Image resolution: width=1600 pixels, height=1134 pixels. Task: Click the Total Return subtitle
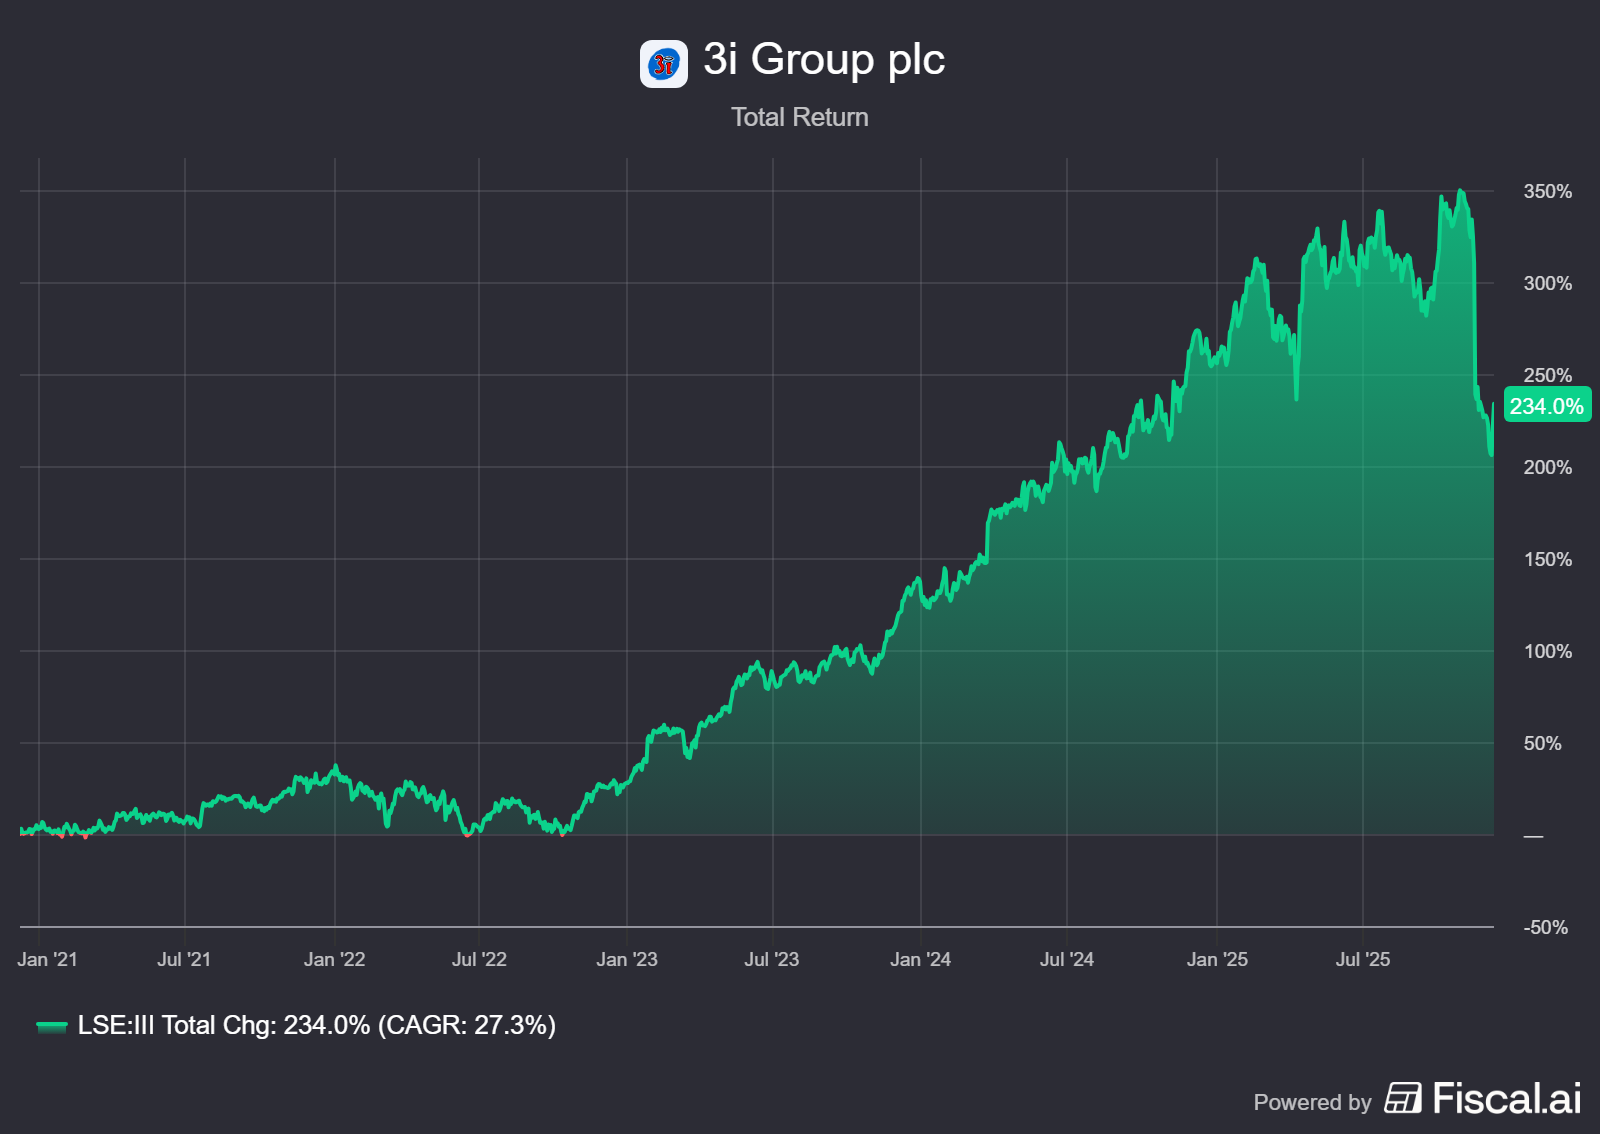(x=799, y=117)
